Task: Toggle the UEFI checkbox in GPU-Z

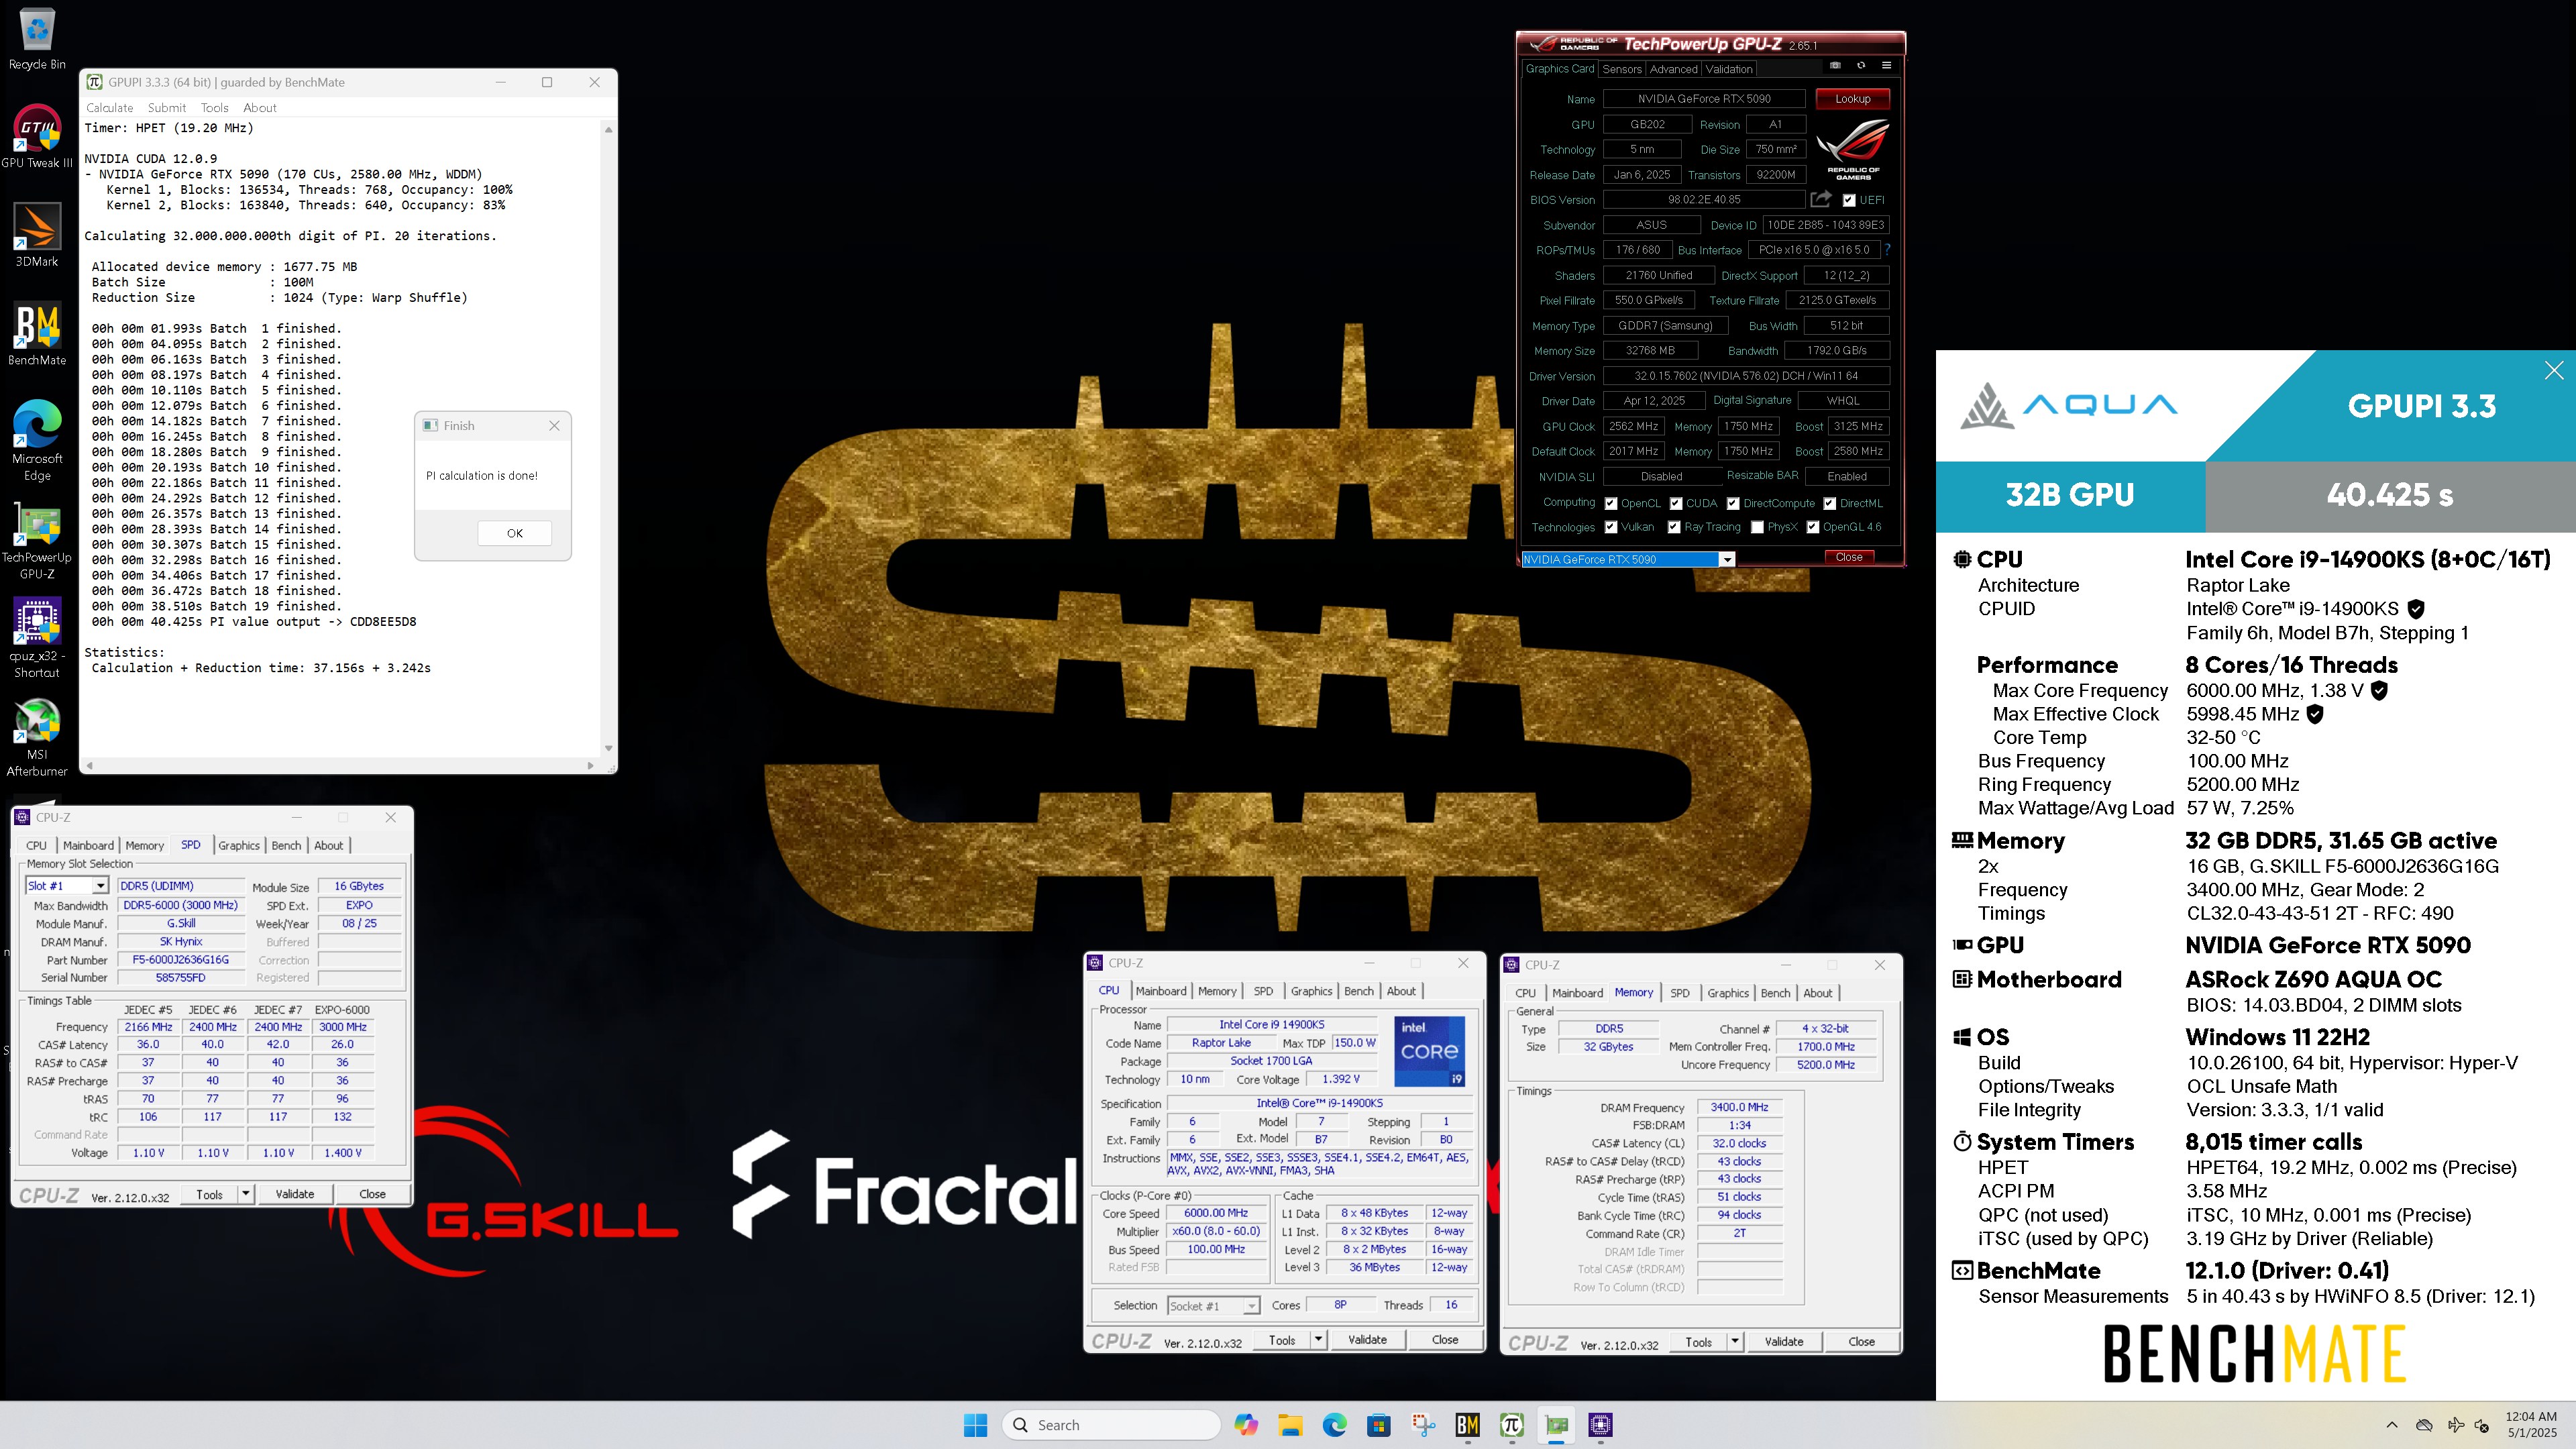Action: point(1849,200)
